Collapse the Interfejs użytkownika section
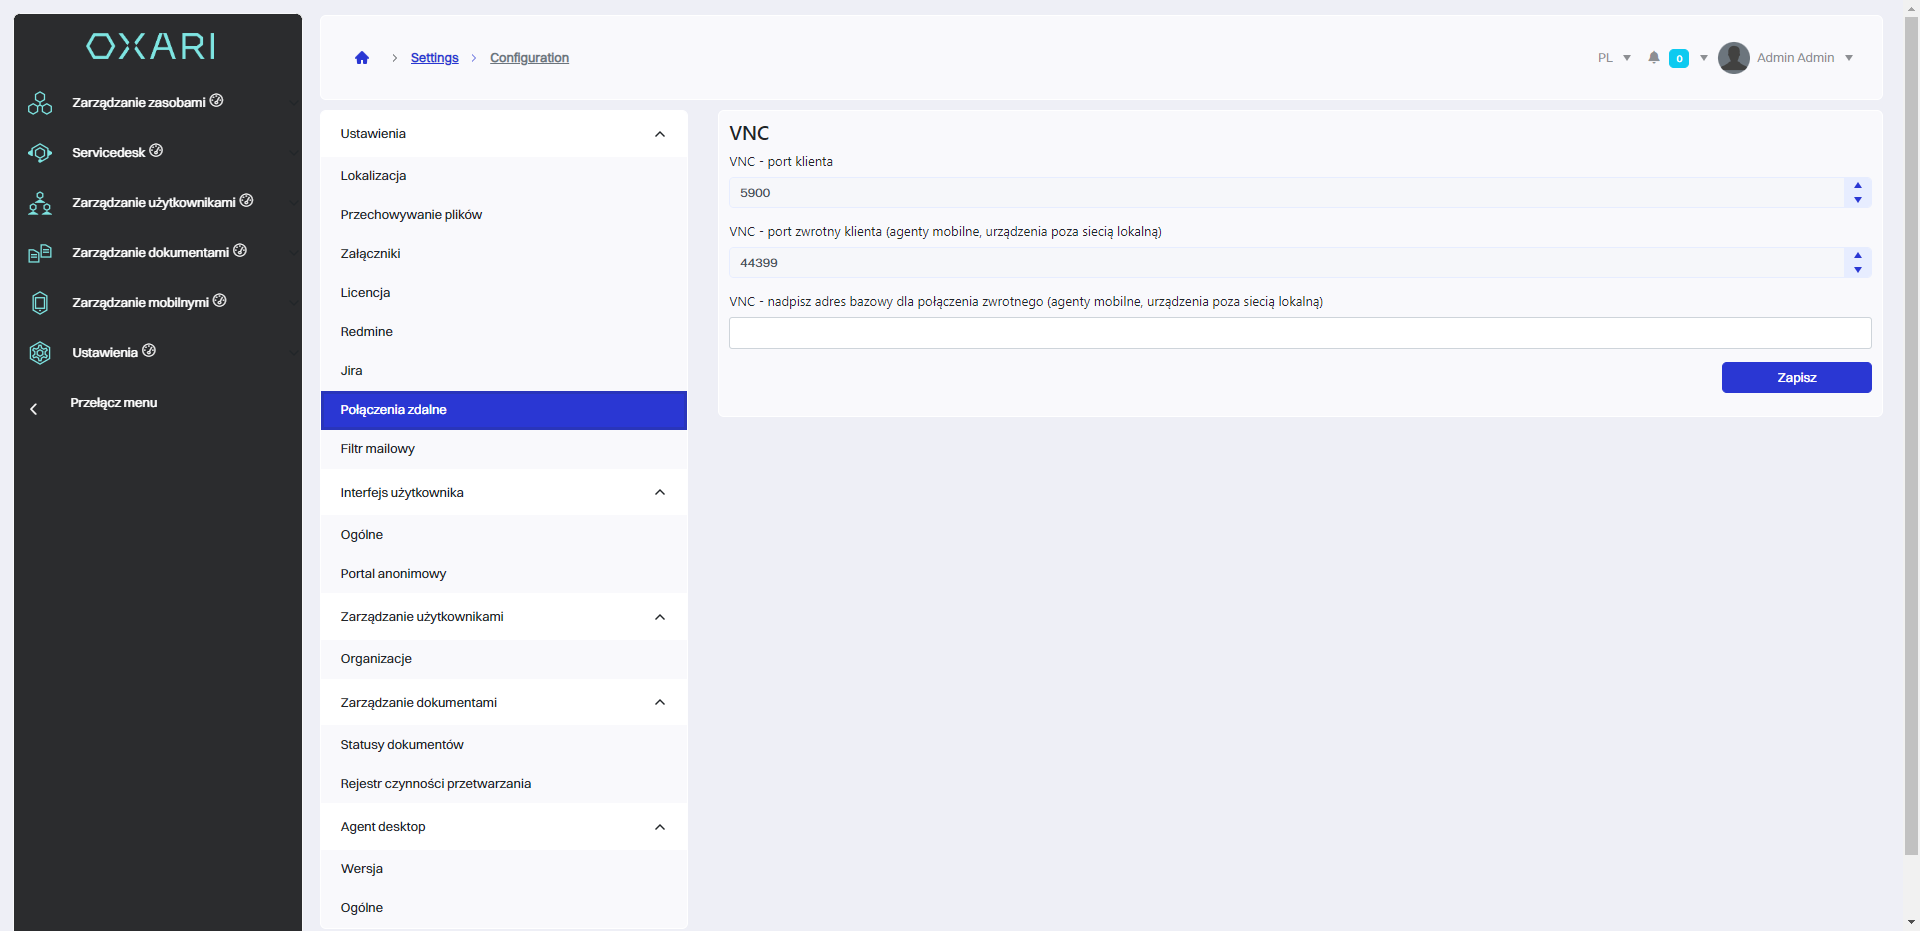 (x=660, y=493)
